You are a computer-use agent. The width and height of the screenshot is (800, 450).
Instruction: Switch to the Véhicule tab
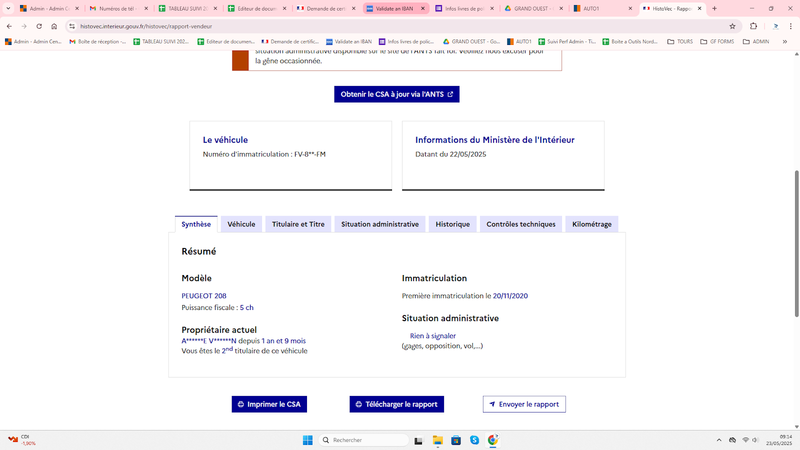coord(241,224)
